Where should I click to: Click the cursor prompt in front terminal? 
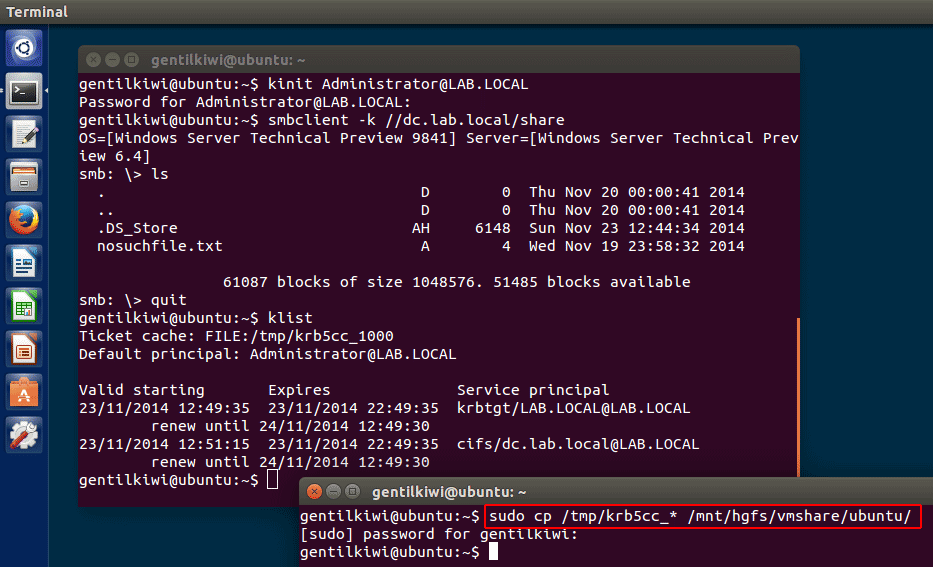coord(493,552)
